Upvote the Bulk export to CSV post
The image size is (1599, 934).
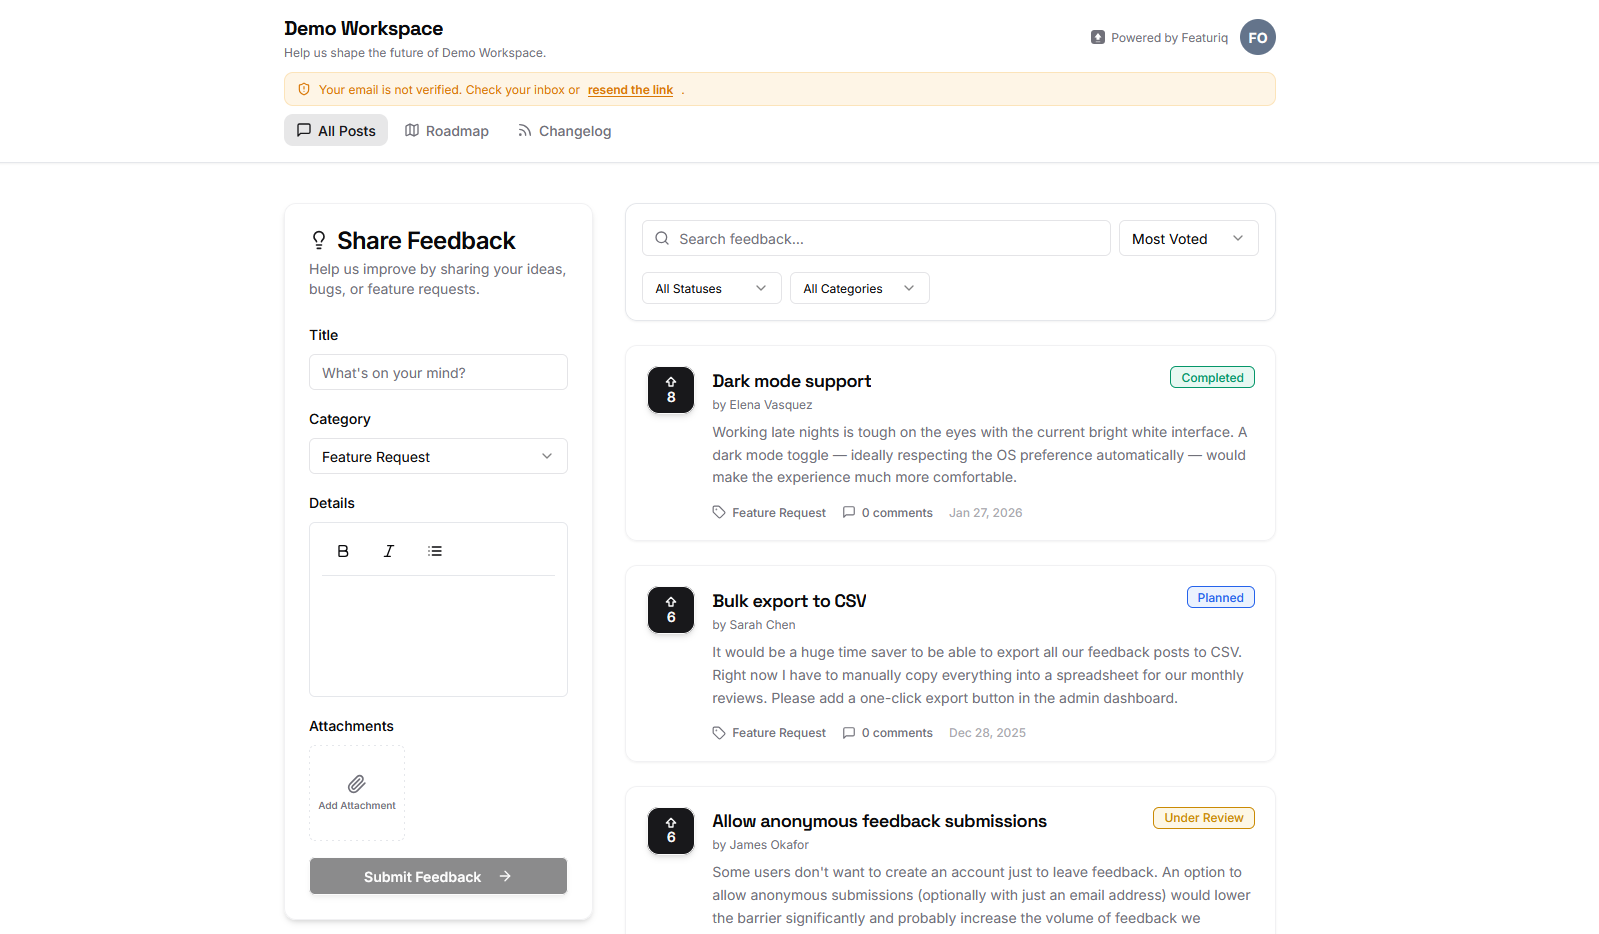(x=671, y=610)
